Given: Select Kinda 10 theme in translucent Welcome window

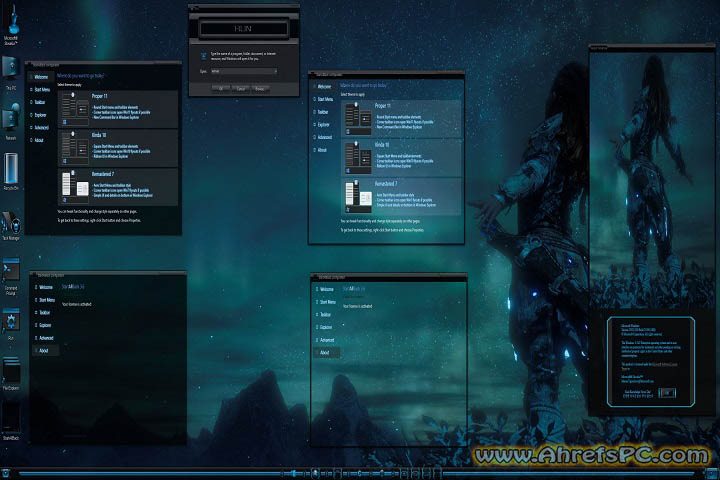Looking at the screenshot, I should 401,158.
